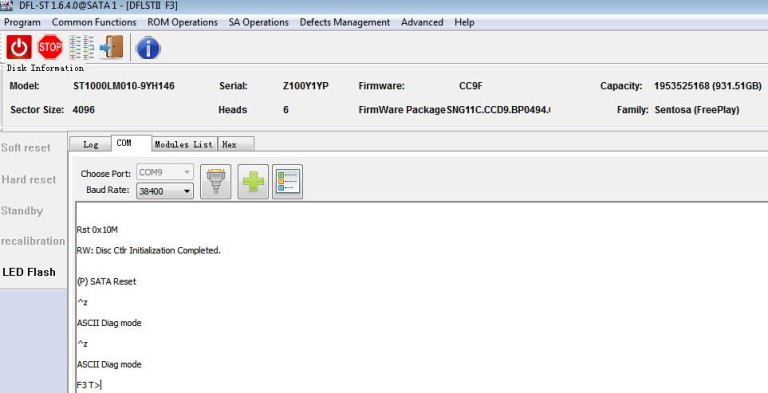Open the blue info icon
Image resolution: width=768 pixels, height=393 pixels.
pyautogui.click(x=148, y=48)
